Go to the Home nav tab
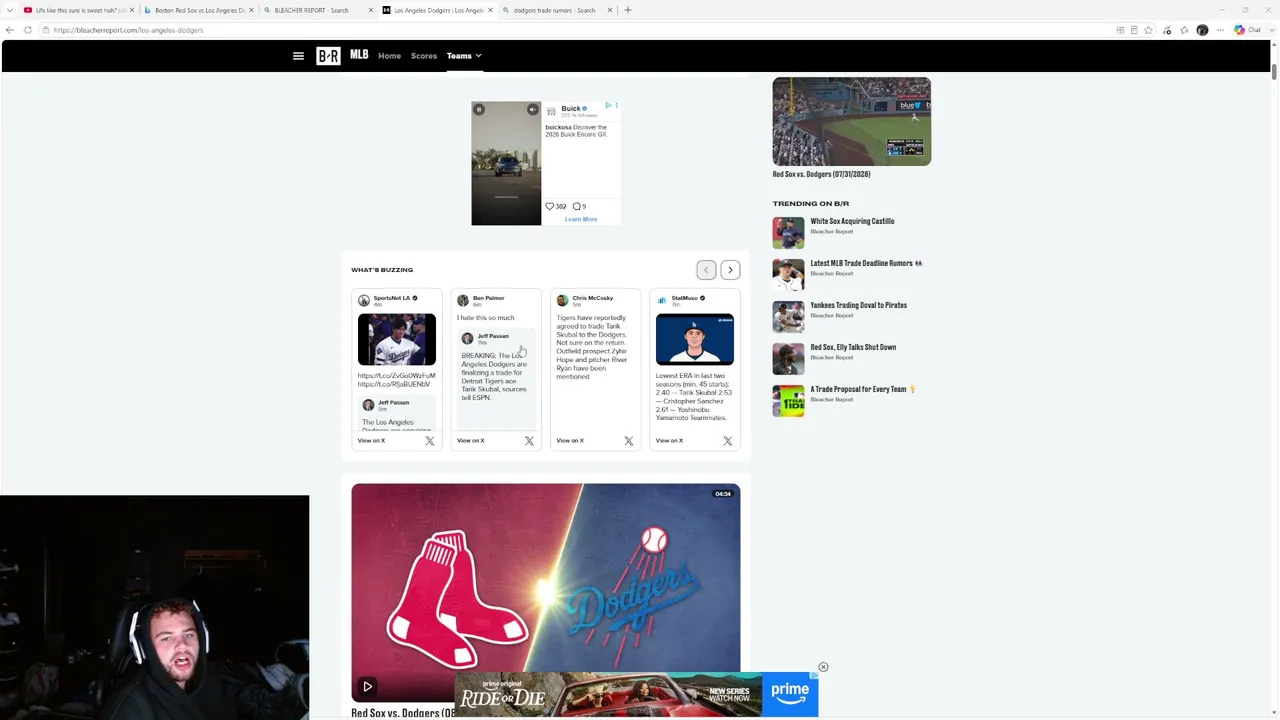 [389, 56]
